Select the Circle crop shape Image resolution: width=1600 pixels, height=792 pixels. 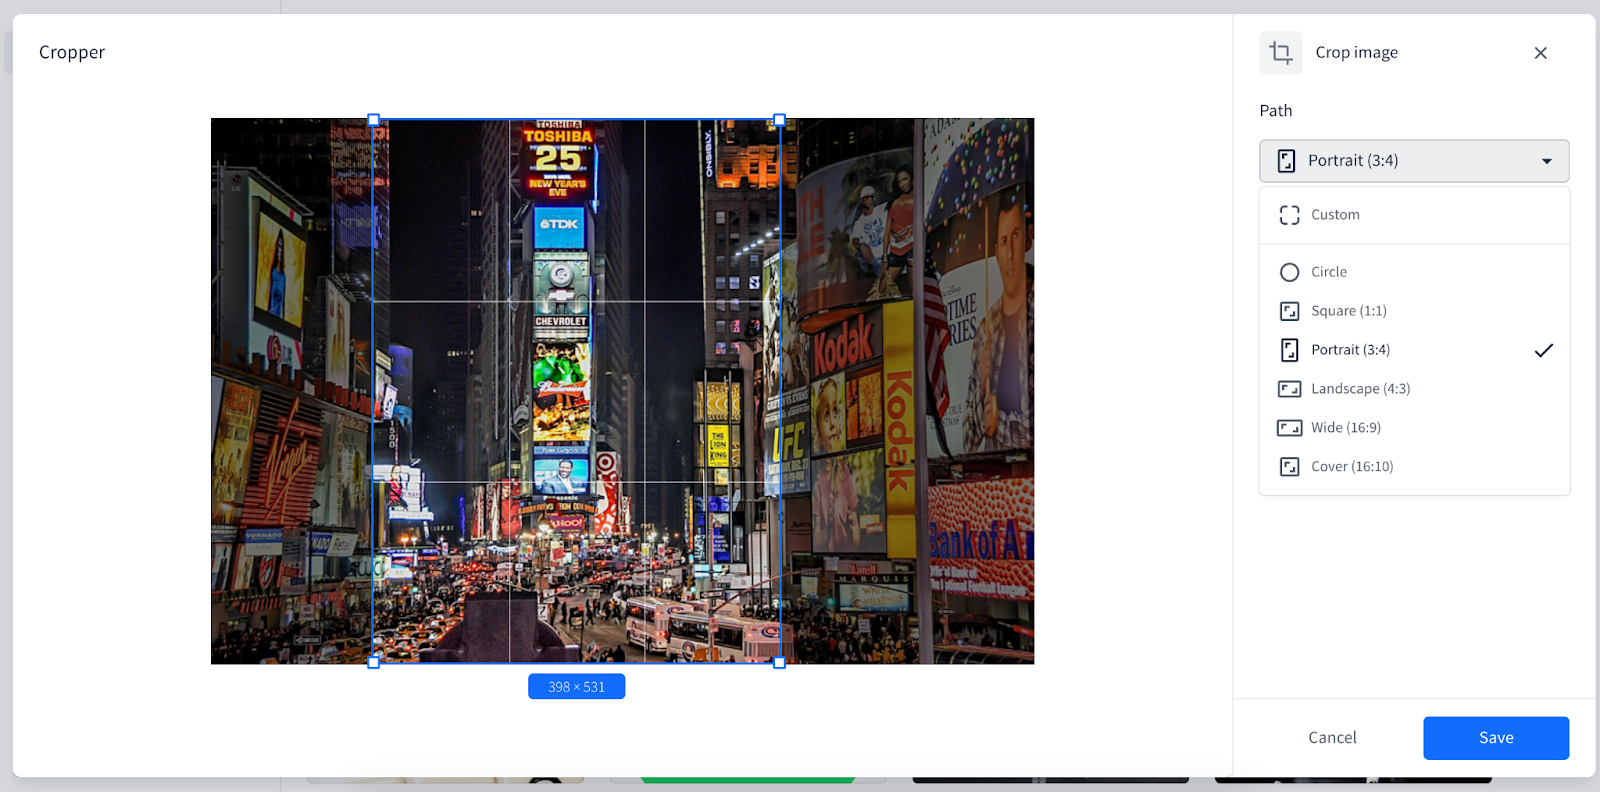coord(1414,272)
